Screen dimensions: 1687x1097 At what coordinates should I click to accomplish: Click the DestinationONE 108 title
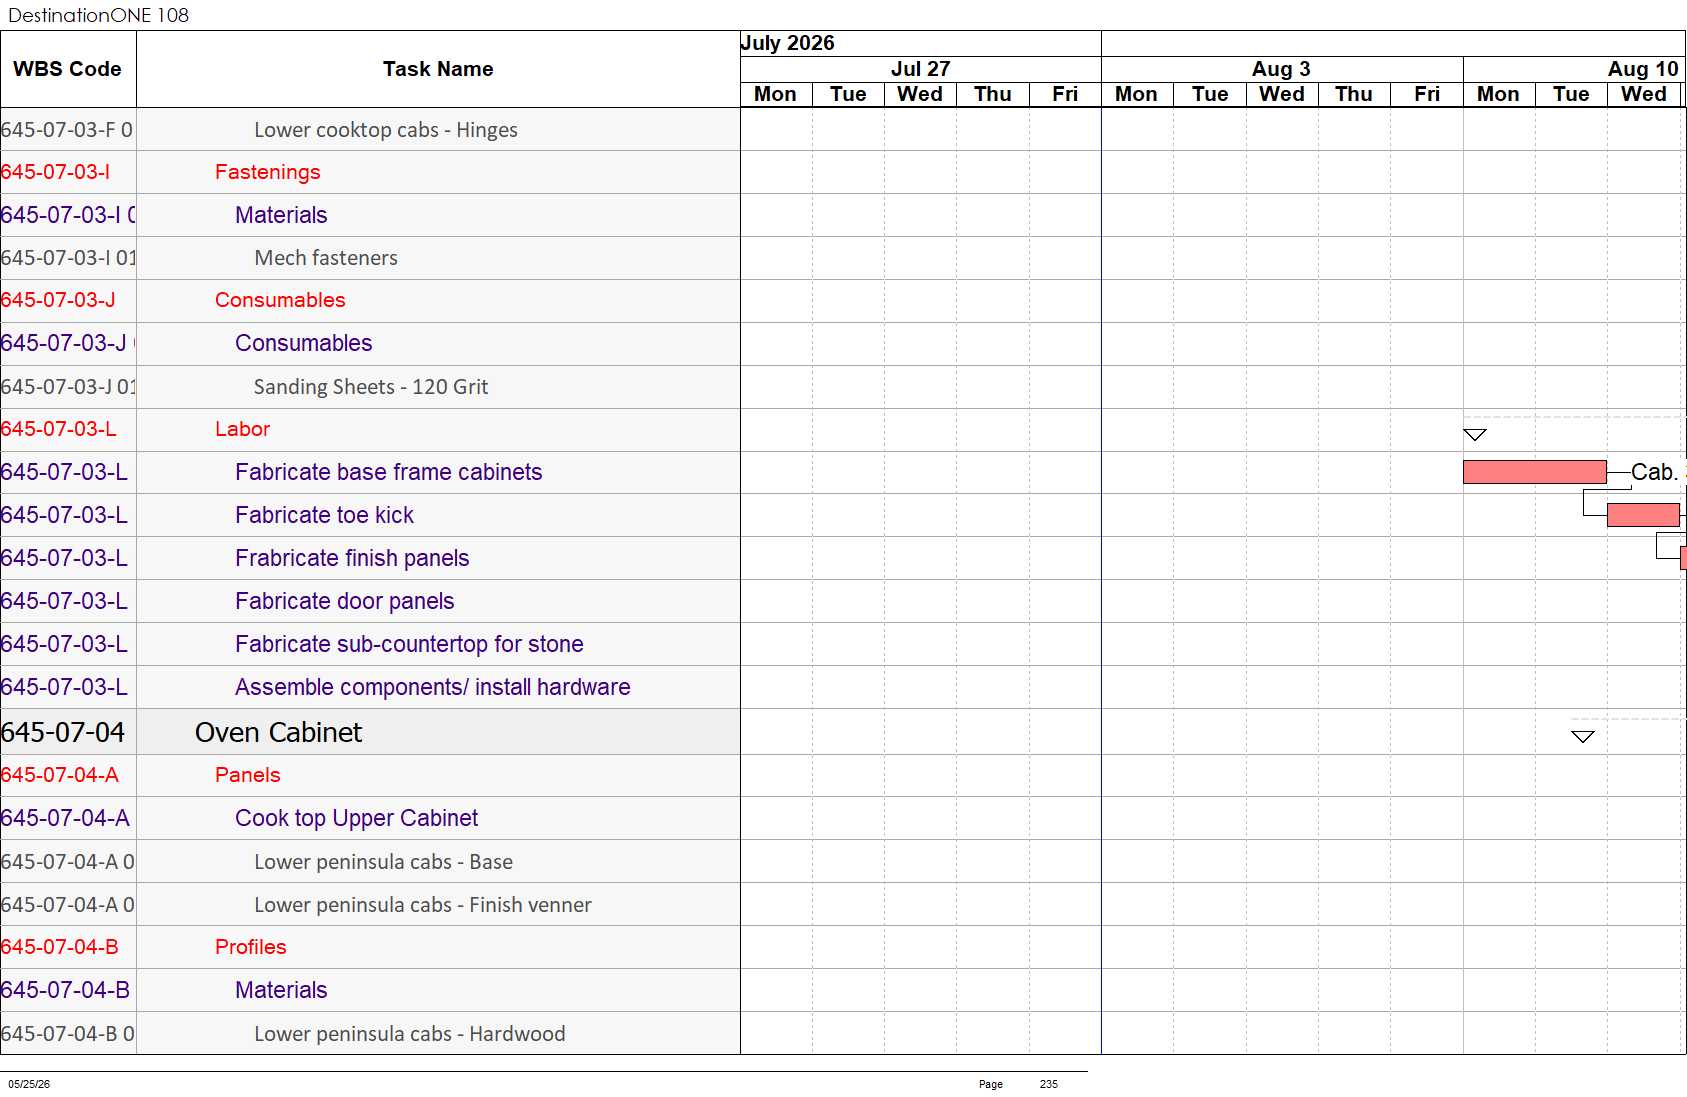coord(98,15)
